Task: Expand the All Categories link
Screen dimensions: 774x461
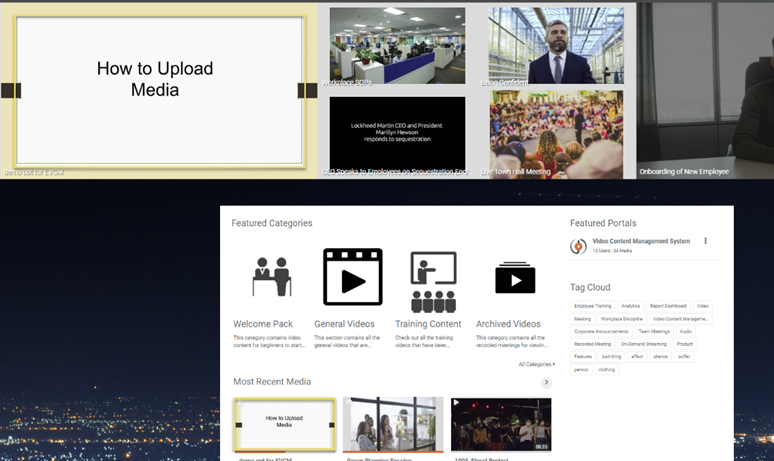Action: 535,364
